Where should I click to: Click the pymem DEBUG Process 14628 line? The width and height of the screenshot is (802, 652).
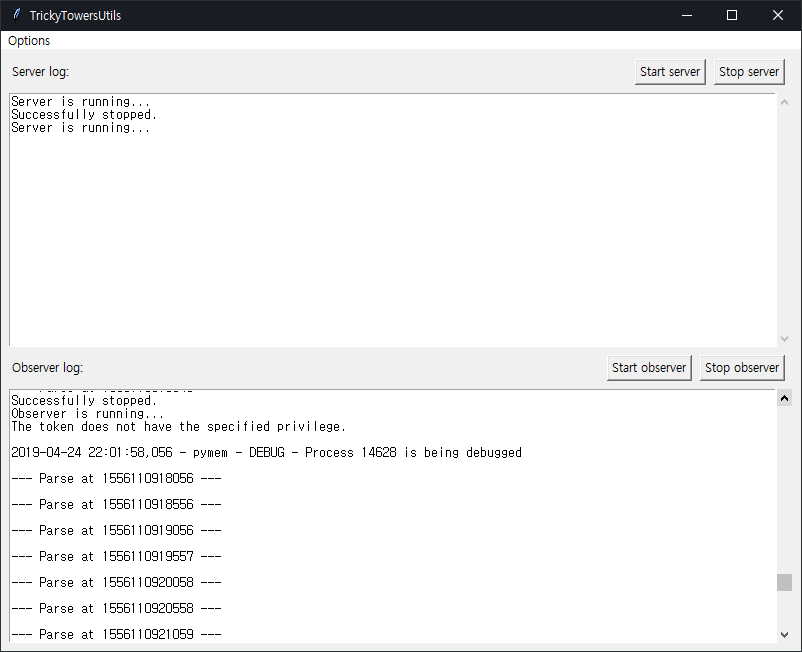click(266, 453)
